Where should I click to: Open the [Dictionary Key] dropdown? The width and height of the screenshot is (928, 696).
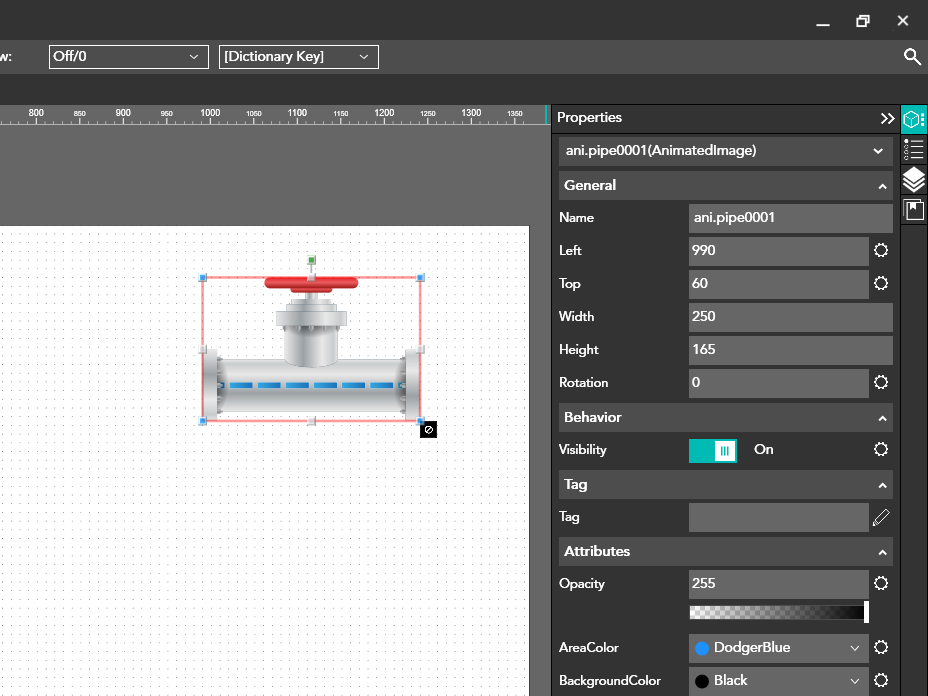point(298,57)
